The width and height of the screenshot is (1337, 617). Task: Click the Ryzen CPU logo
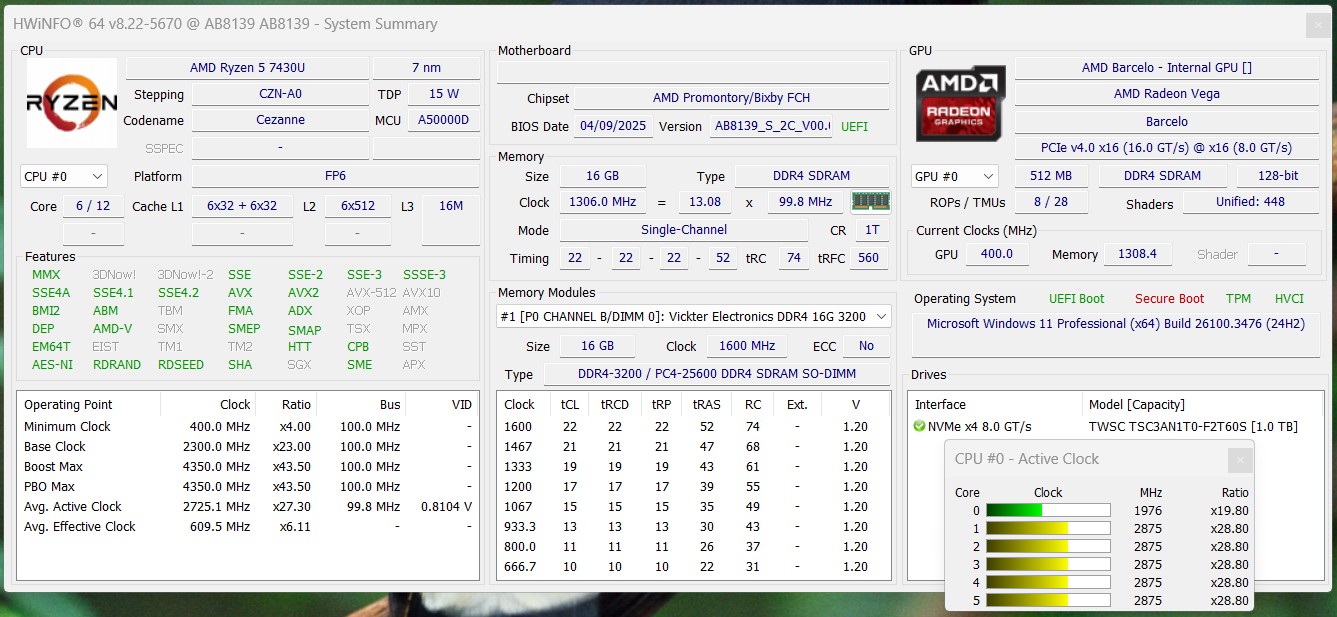pos(71,103)
